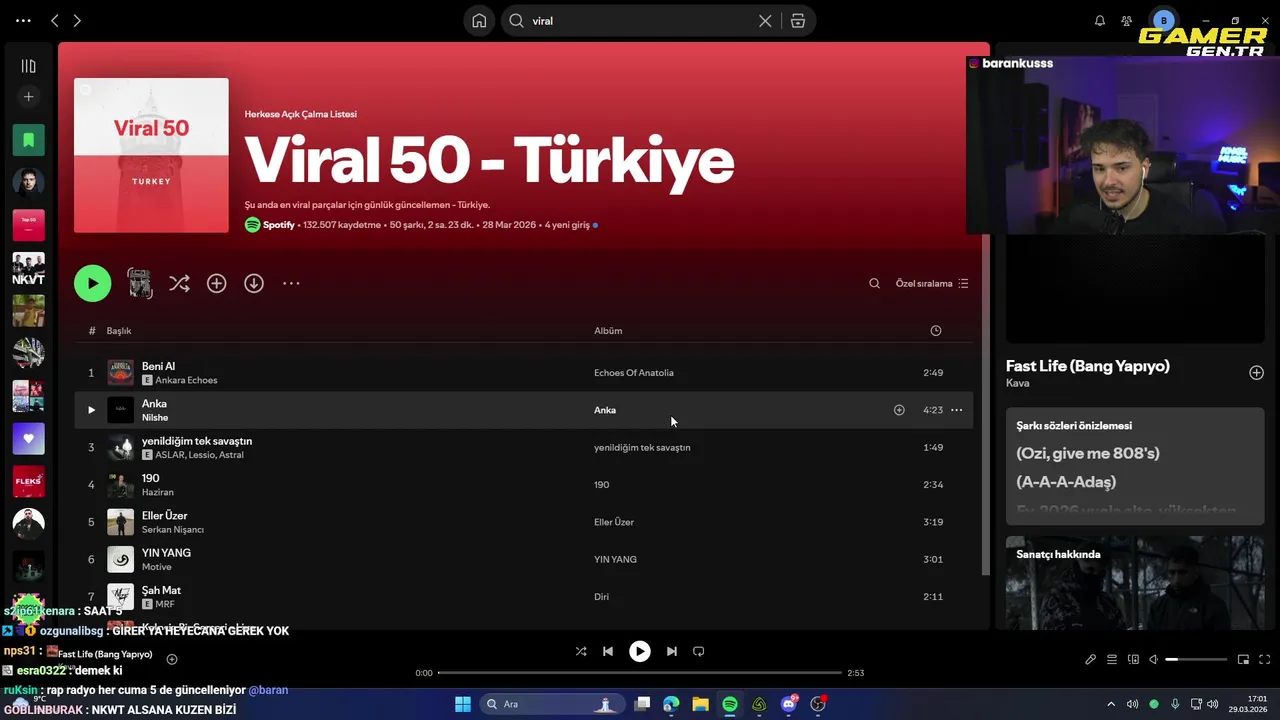Search within the playlist
Image resolution: width=1280 pixels, height=720 pixels.
click(x=874, y=284)
